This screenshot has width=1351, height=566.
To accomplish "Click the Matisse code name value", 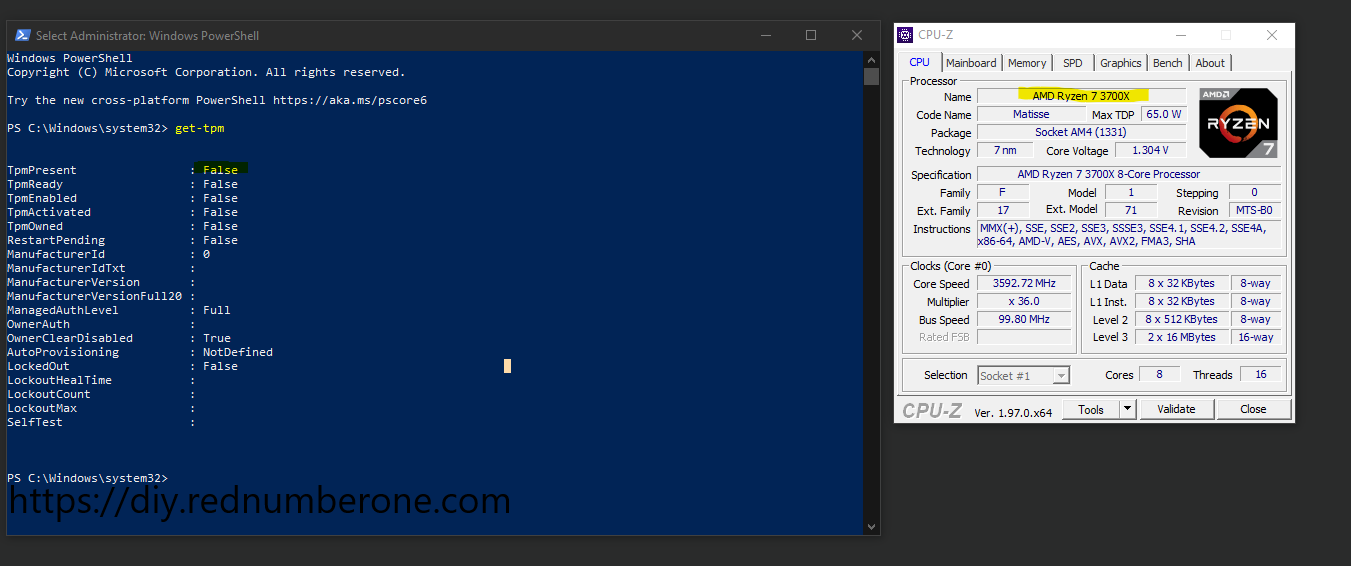I will (x=1030, y=114).
